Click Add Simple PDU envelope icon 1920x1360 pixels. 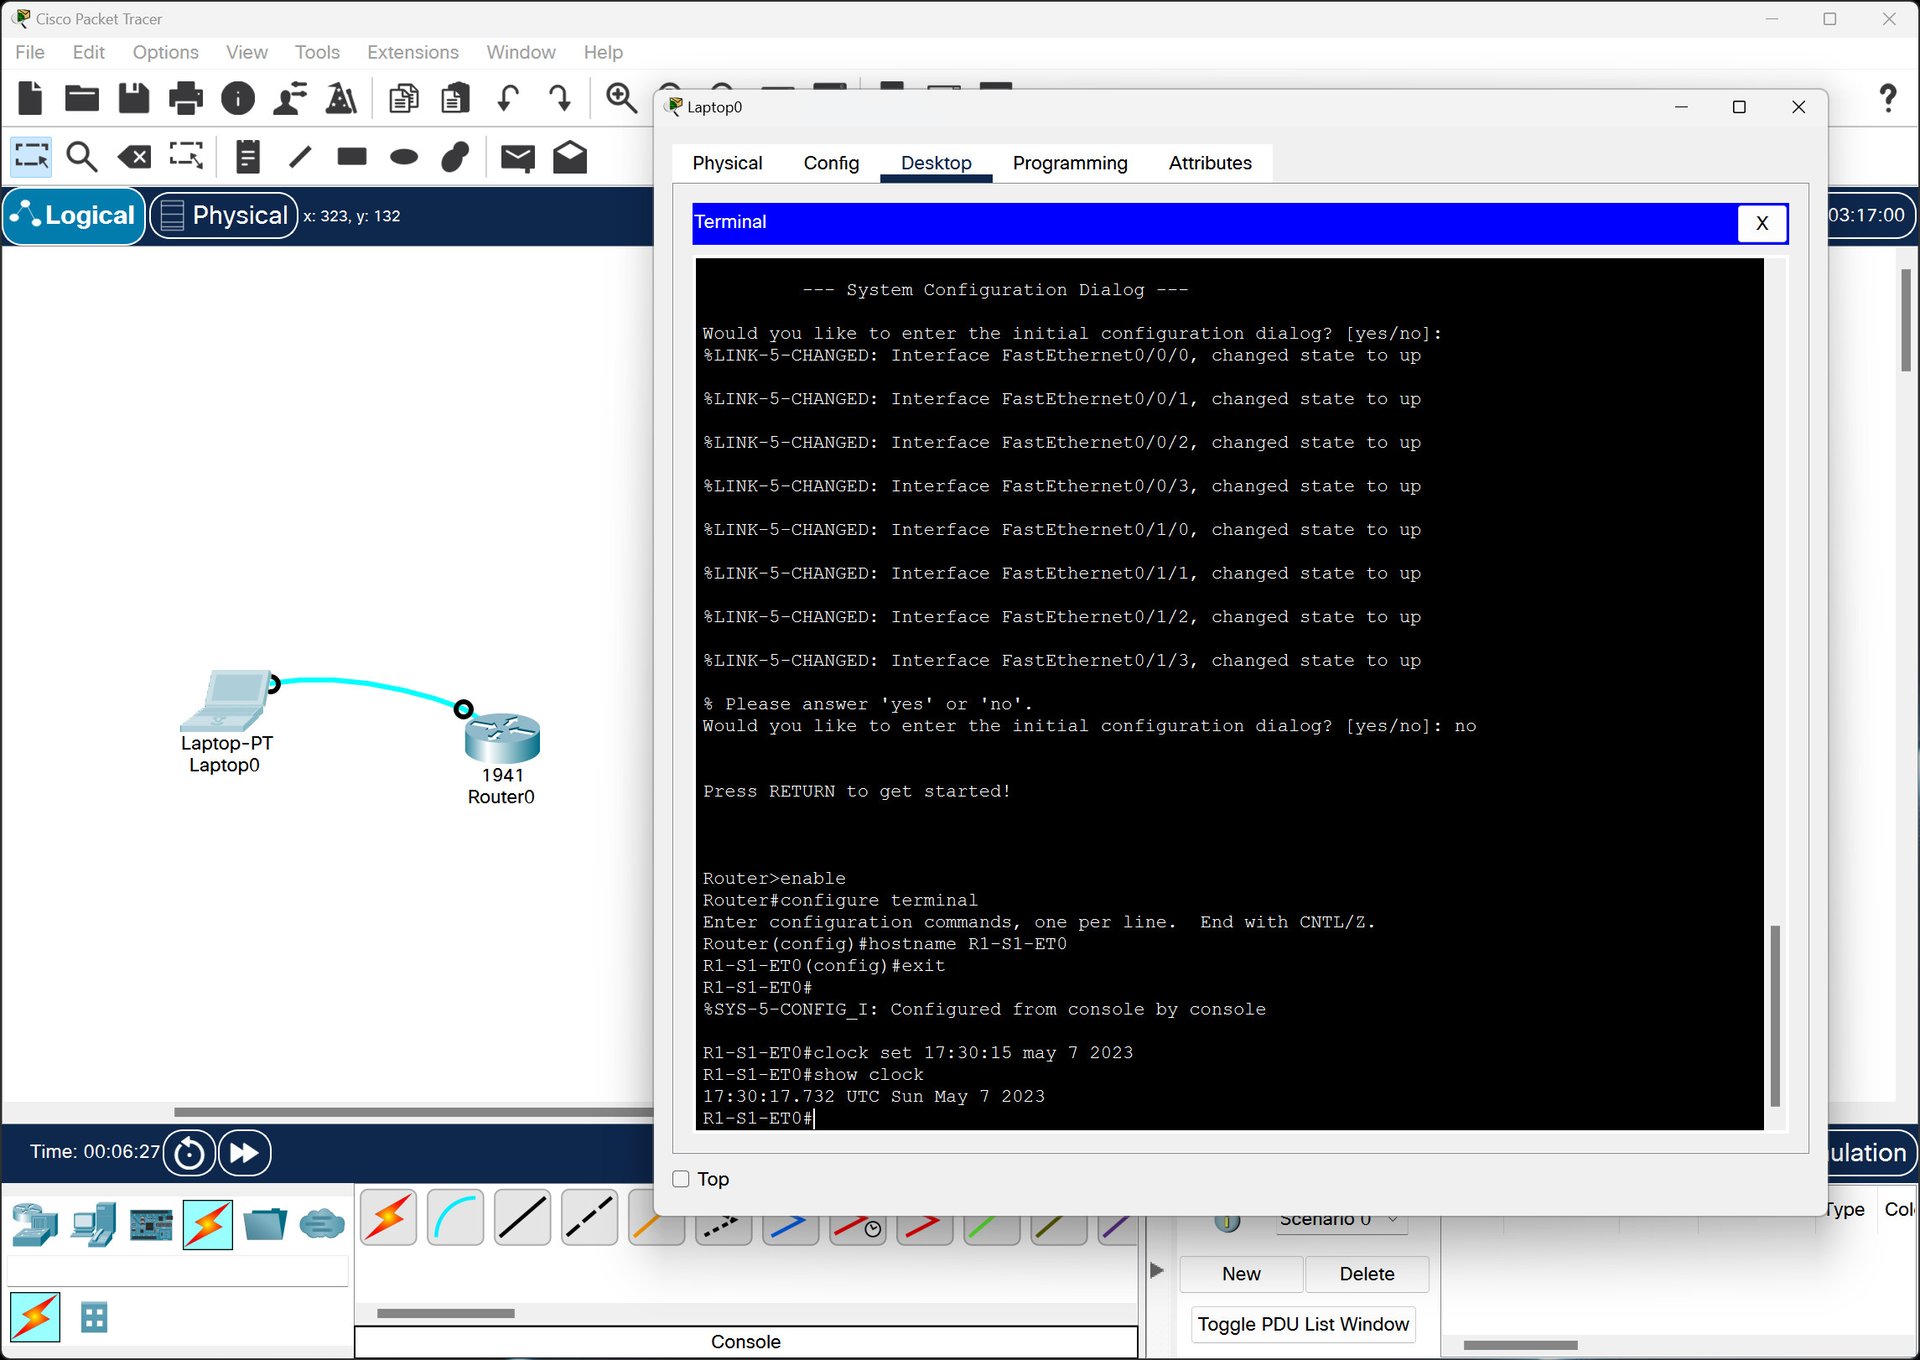point(517,157)
